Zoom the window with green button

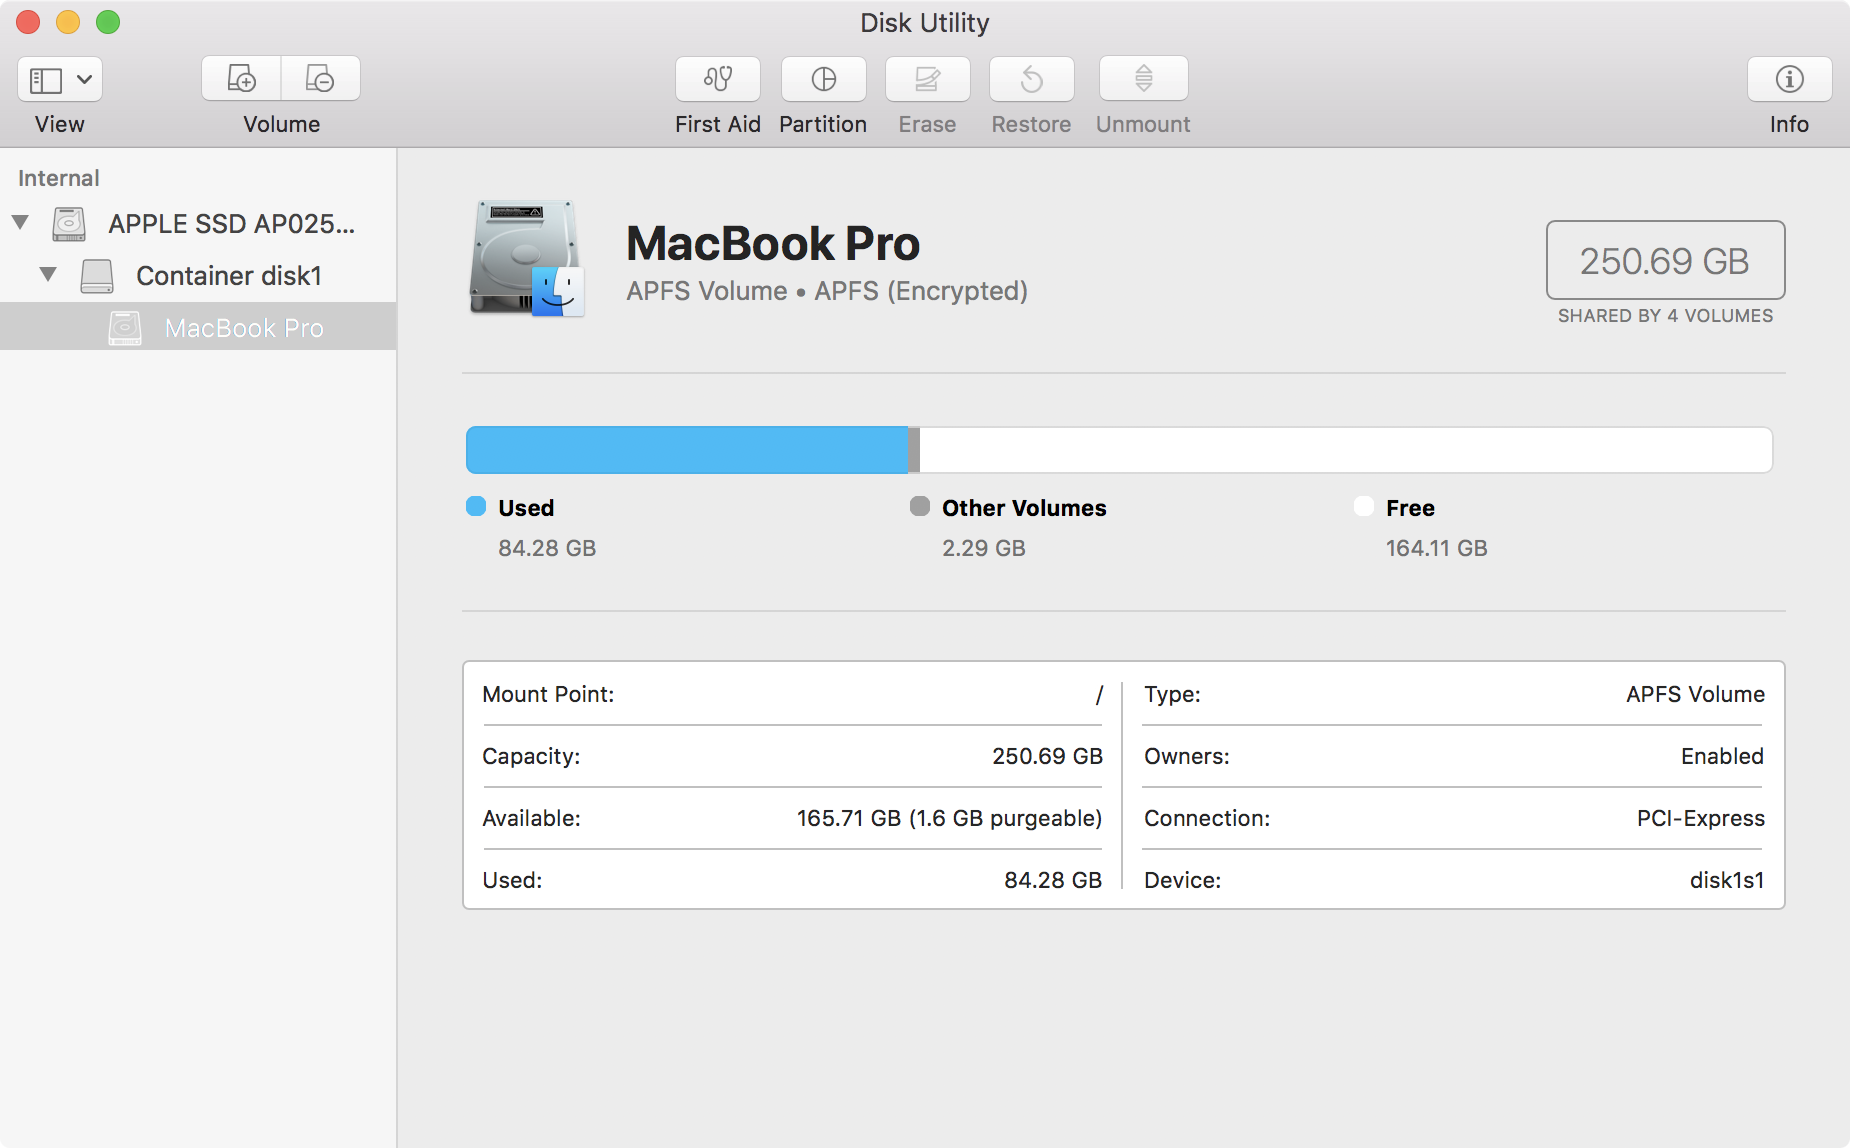(108, 22)
